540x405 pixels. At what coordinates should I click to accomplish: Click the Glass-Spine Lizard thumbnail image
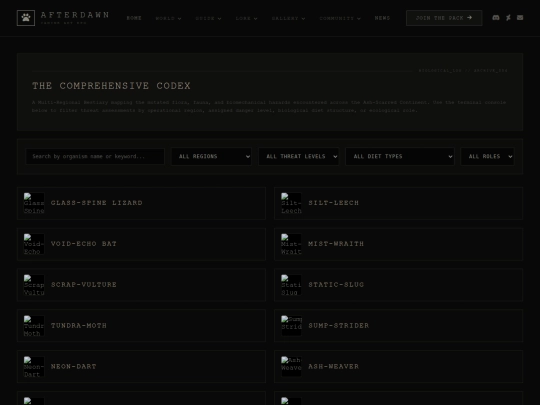click(x=34, y=203)
